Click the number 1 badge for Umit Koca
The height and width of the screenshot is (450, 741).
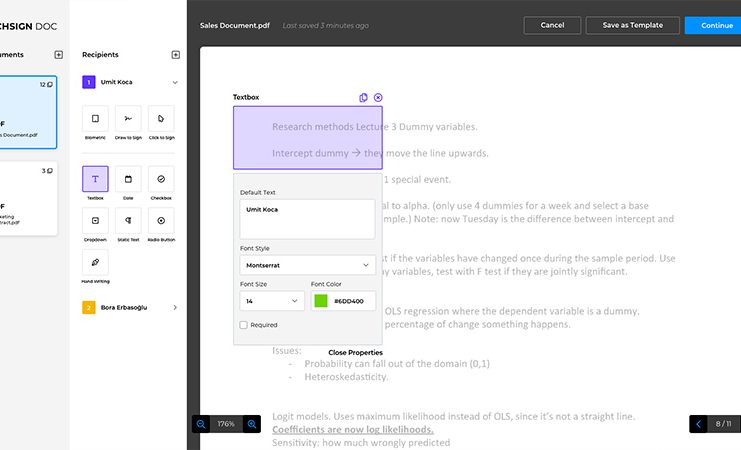[89, 82]
